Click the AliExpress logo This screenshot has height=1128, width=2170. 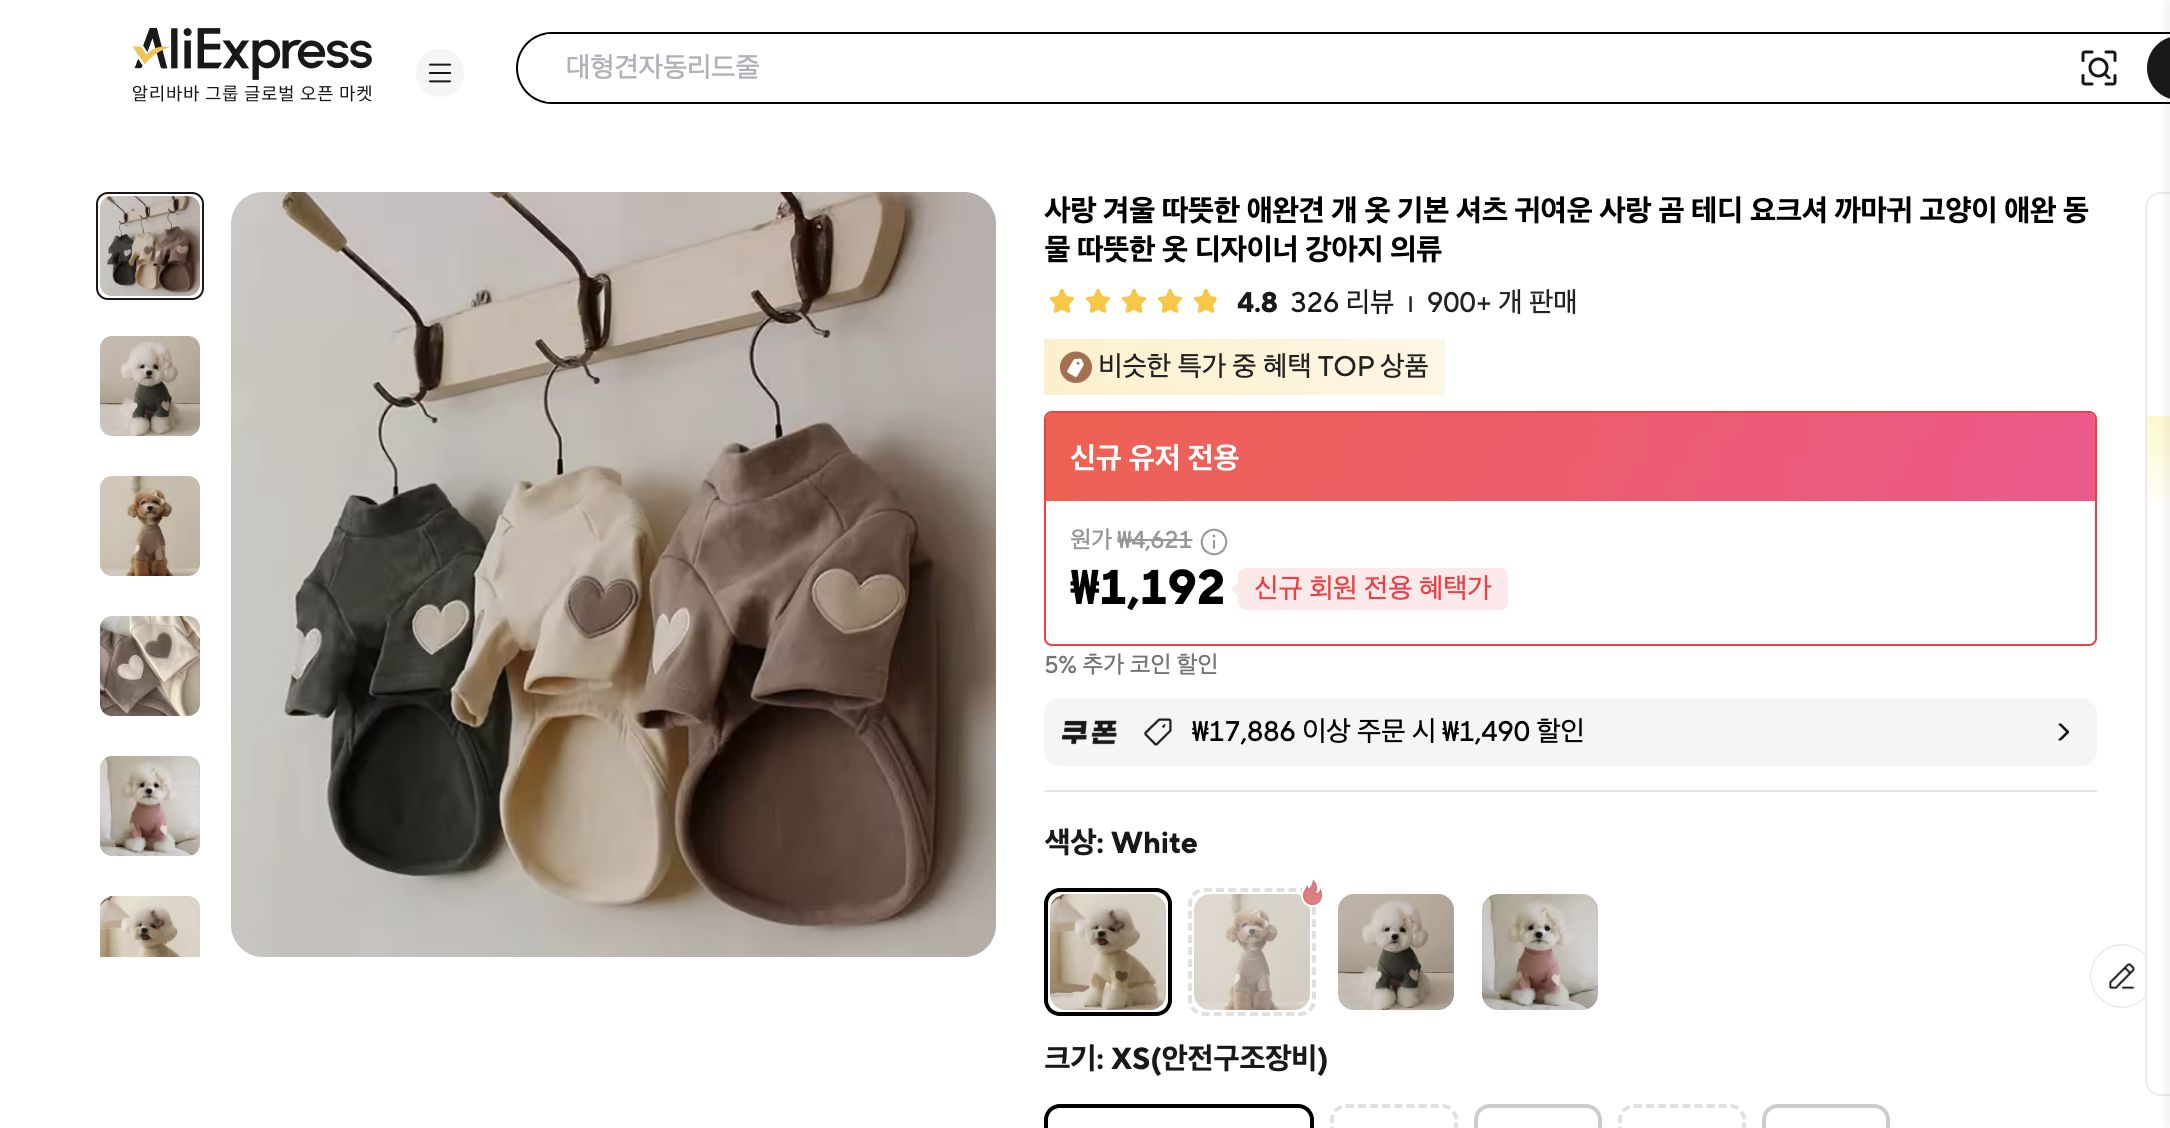(250, 50)
